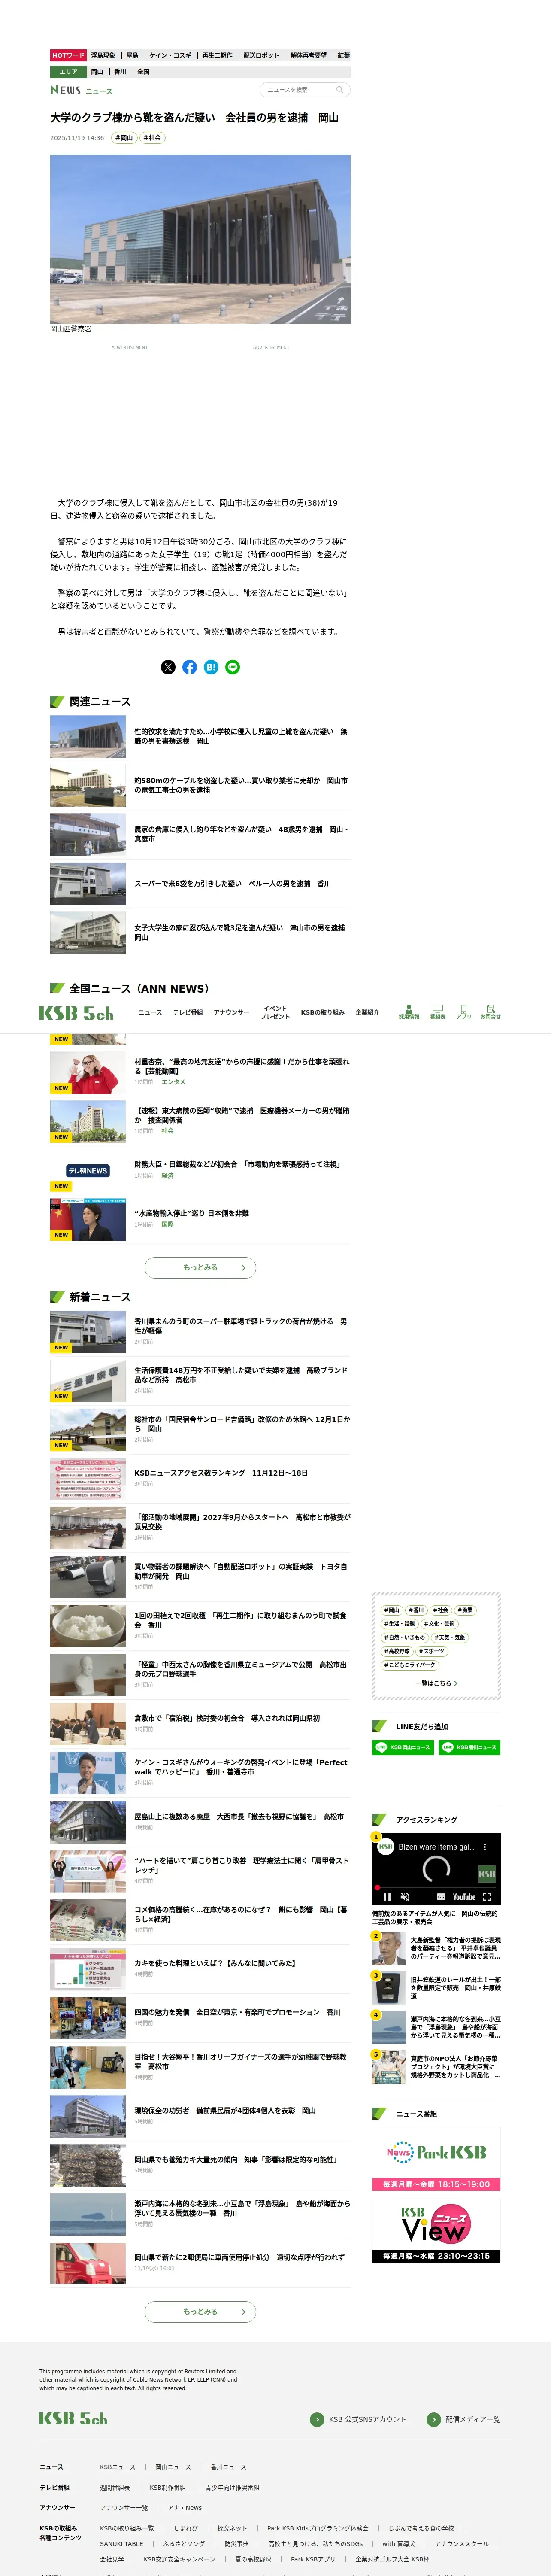Click もっとみる under 全国ニュース
The image size is (551, 2576).
(x=200, y=1267)
